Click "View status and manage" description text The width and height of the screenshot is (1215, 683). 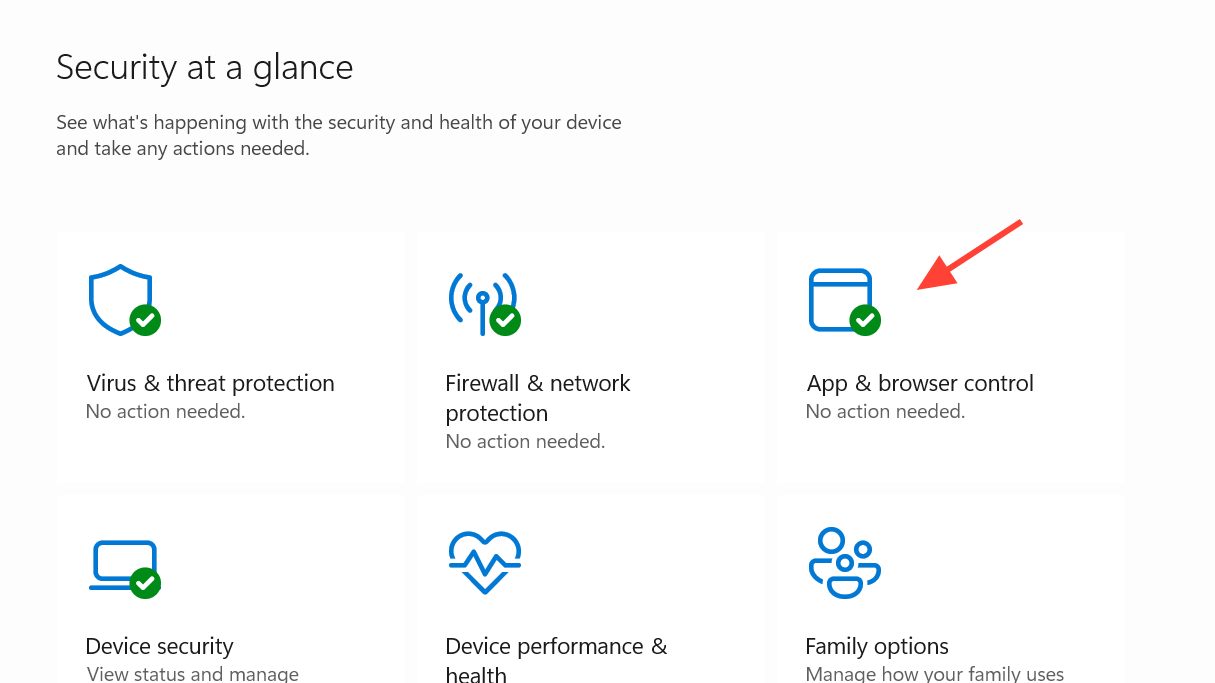[192, 674]
